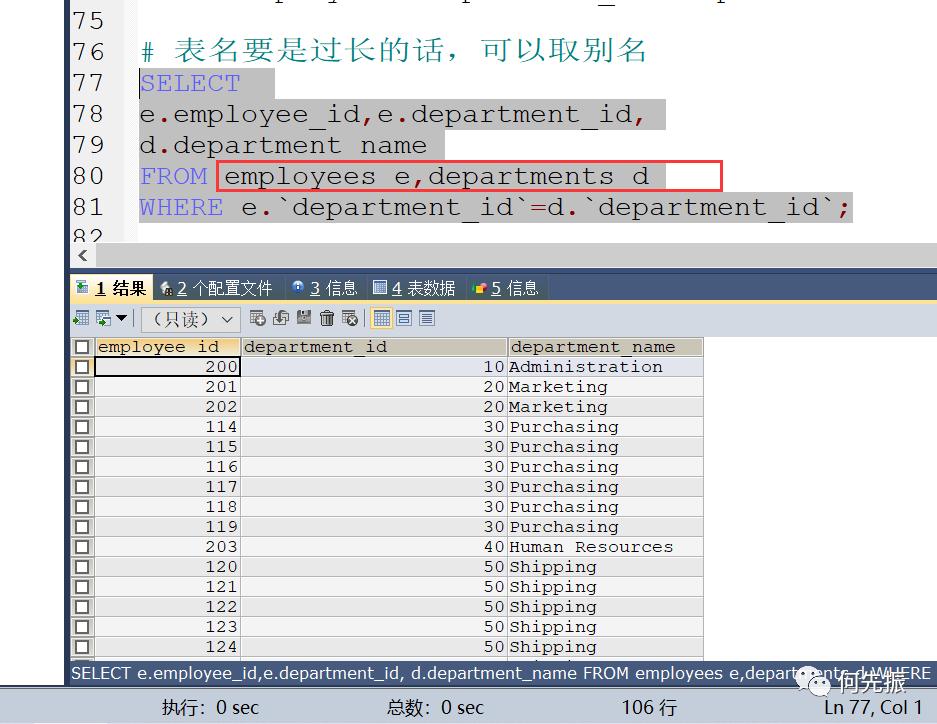Click the d.department_name text on line 79
Image resolution: width=937 pixels, height=724 pixels.
click(283, 146)
